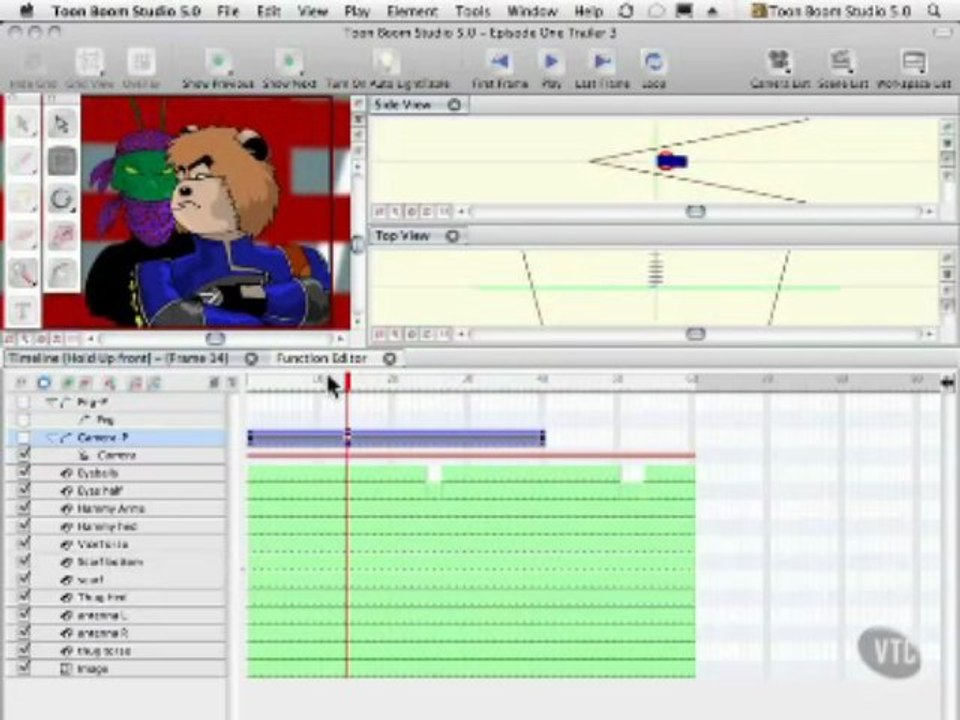960x720 pixels.
Task: Toggle Loop playback
Action: pyautogui.click(x=653, y=62)
